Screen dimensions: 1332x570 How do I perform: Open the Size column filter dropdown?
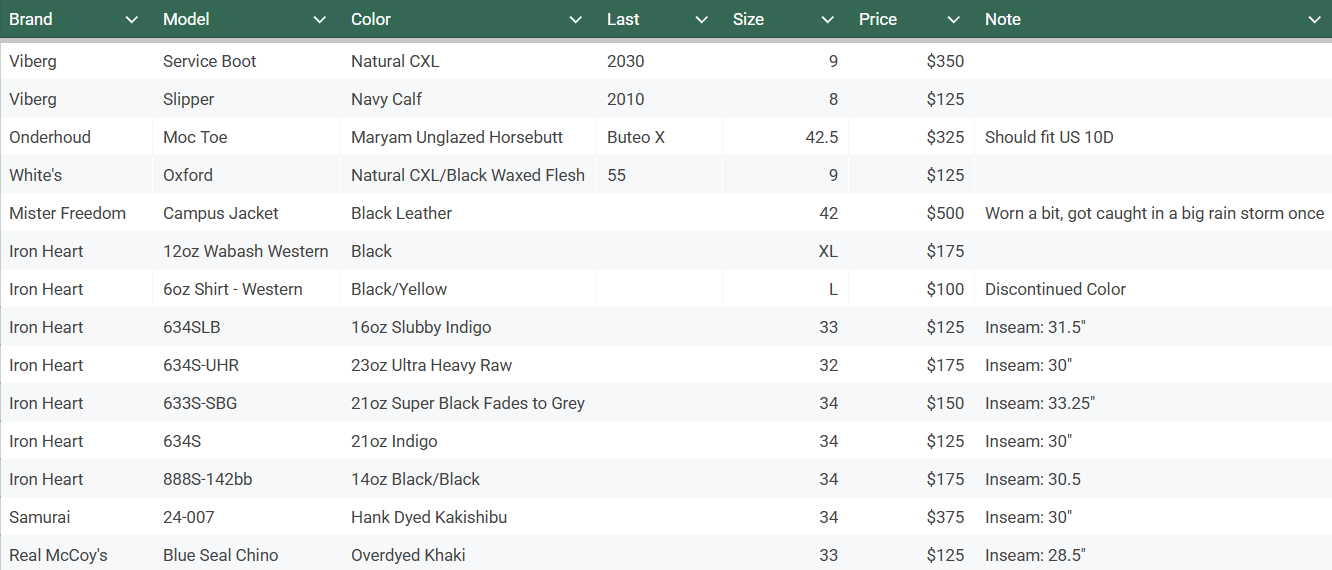coord(827,20)
